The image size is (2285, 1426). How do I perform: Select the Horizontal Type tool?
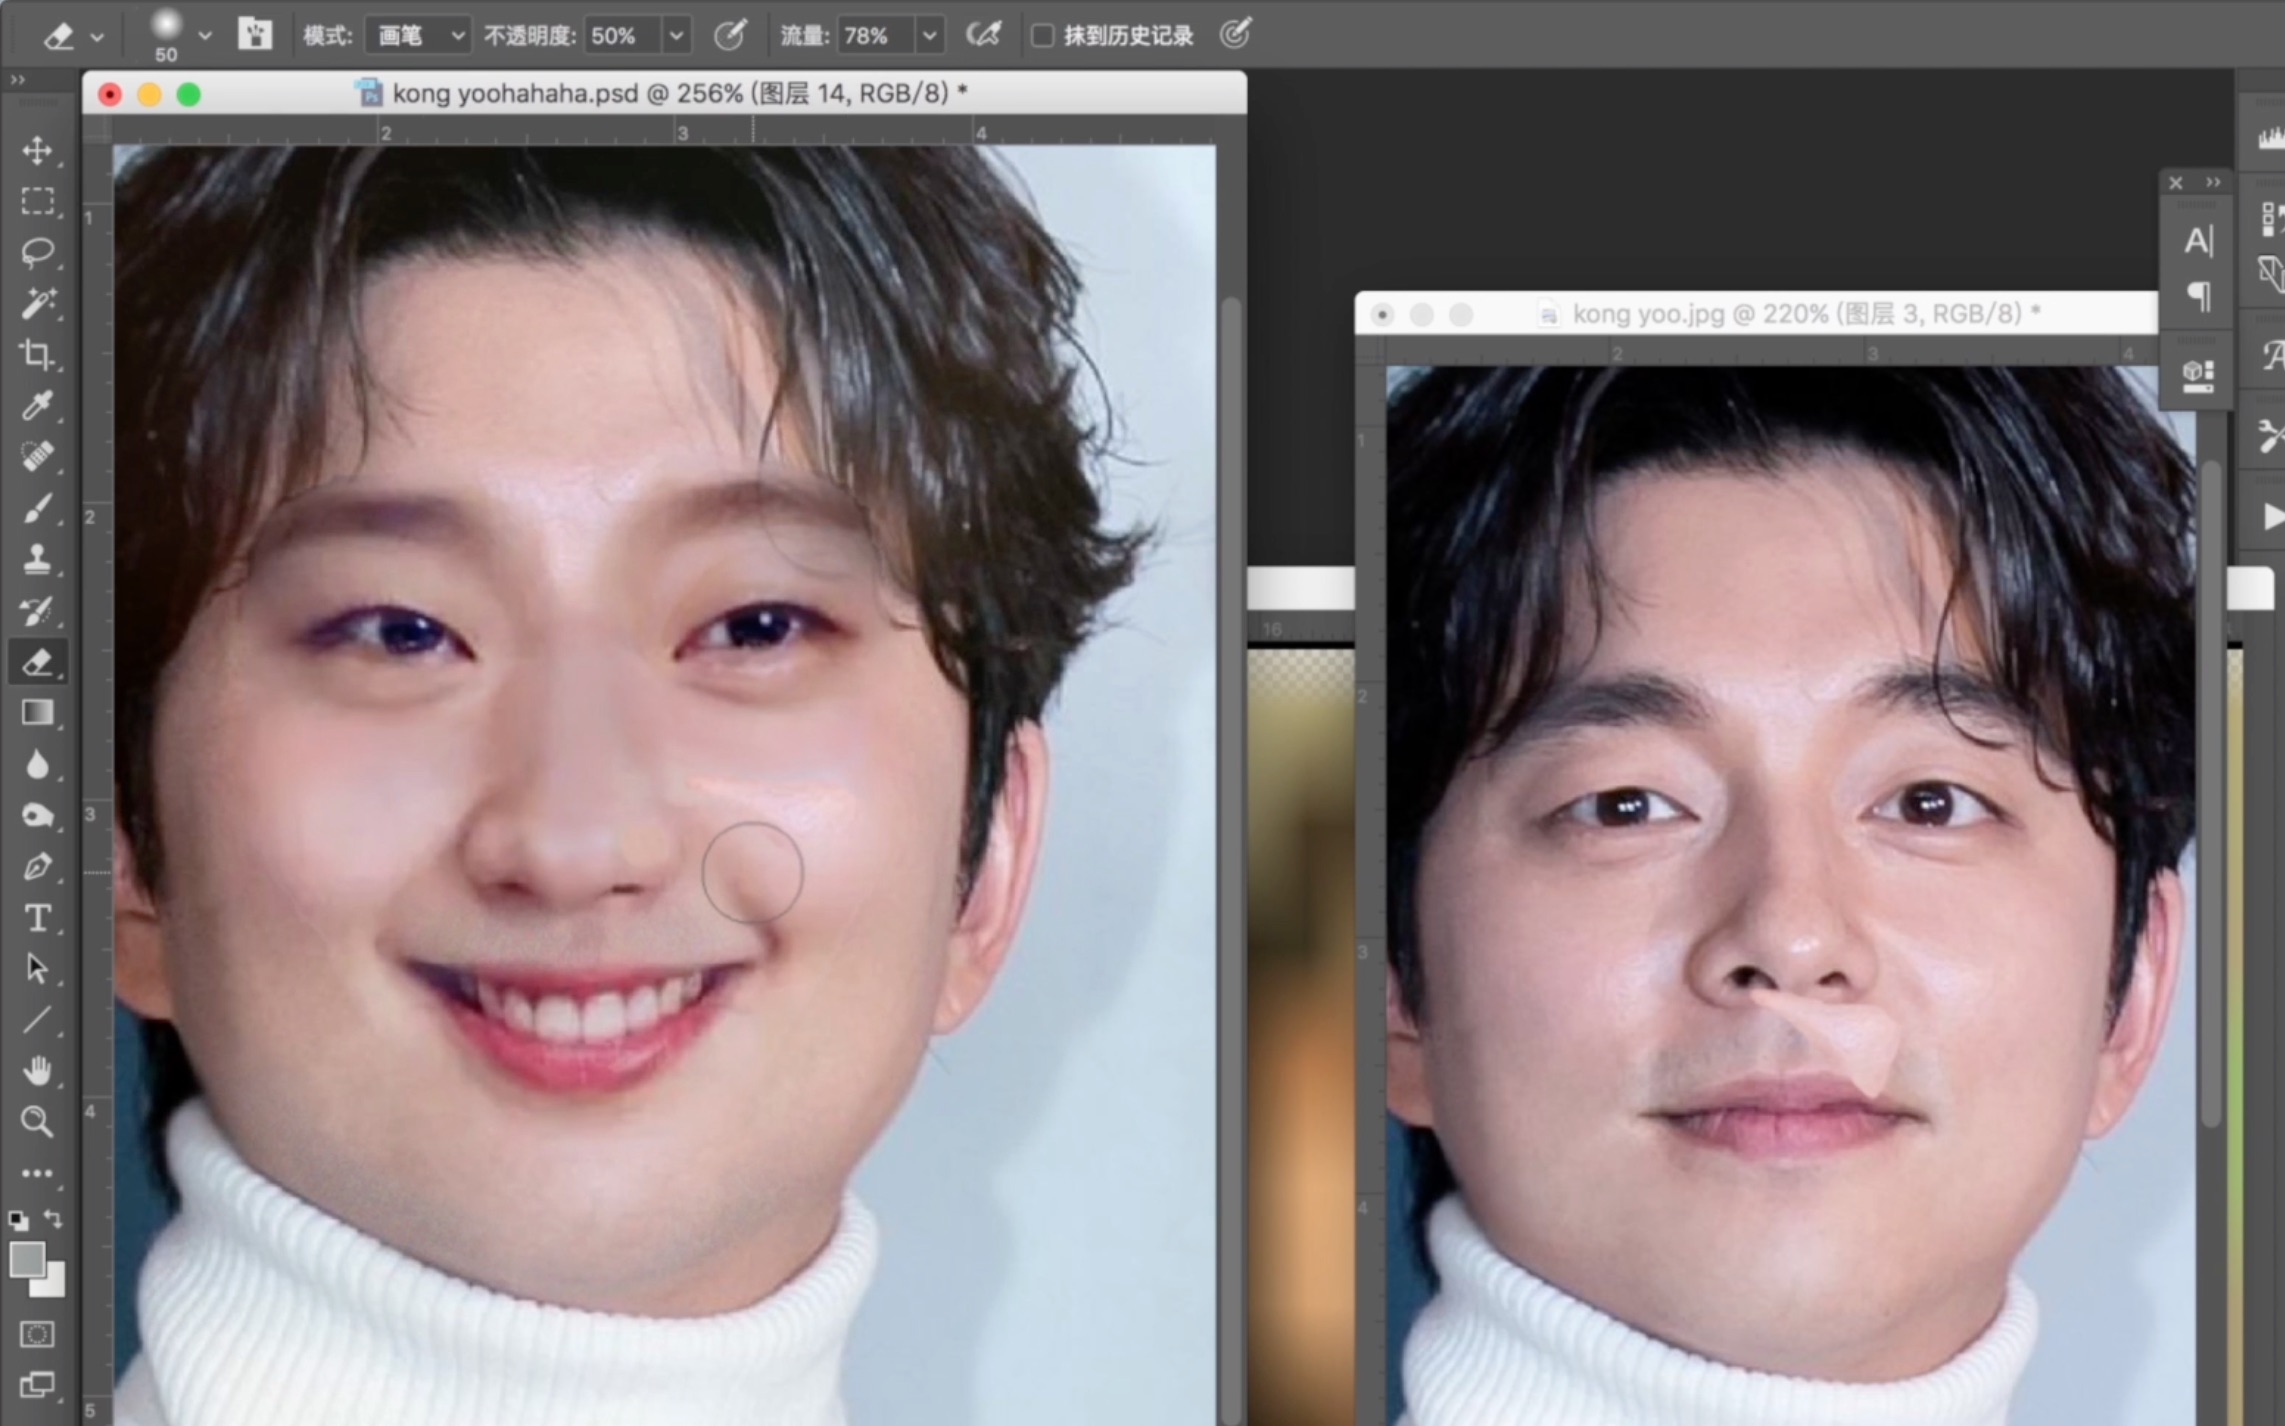coord(37,917)
